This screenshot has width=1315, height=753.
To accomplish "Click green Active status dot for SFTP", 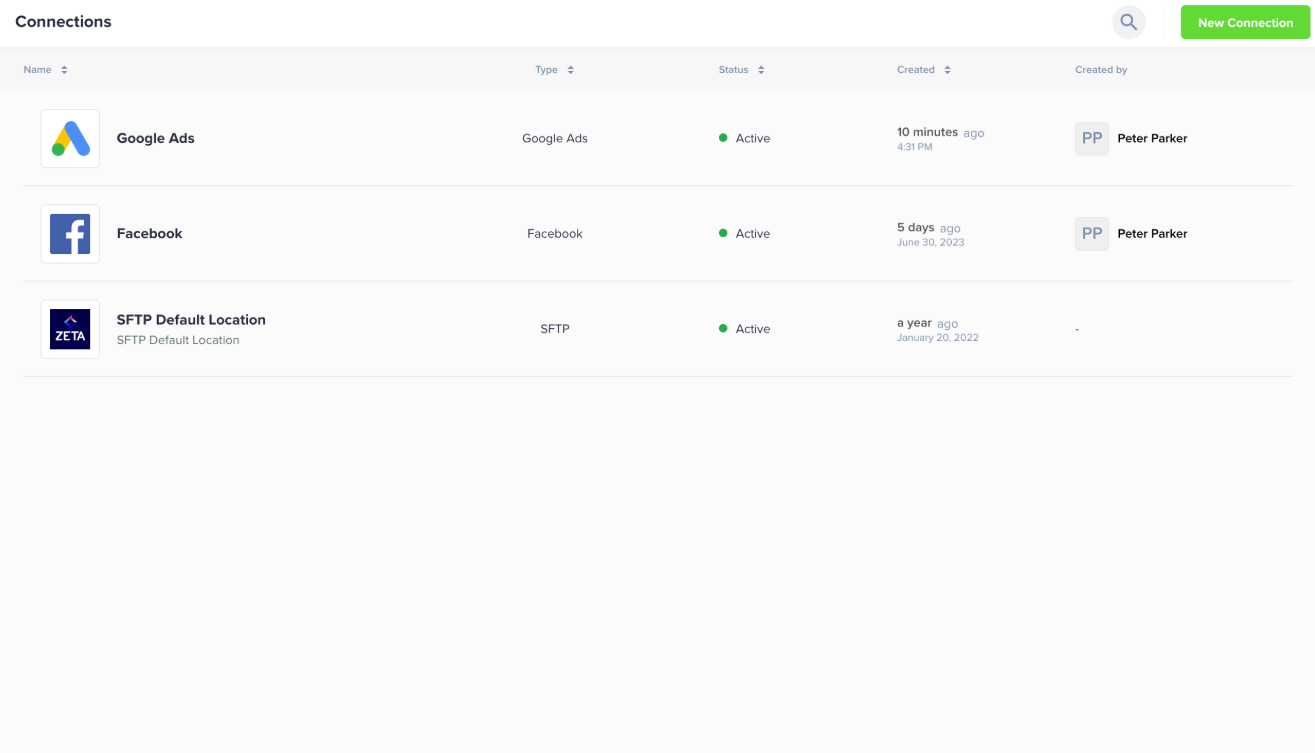I will tap(723, 329).
